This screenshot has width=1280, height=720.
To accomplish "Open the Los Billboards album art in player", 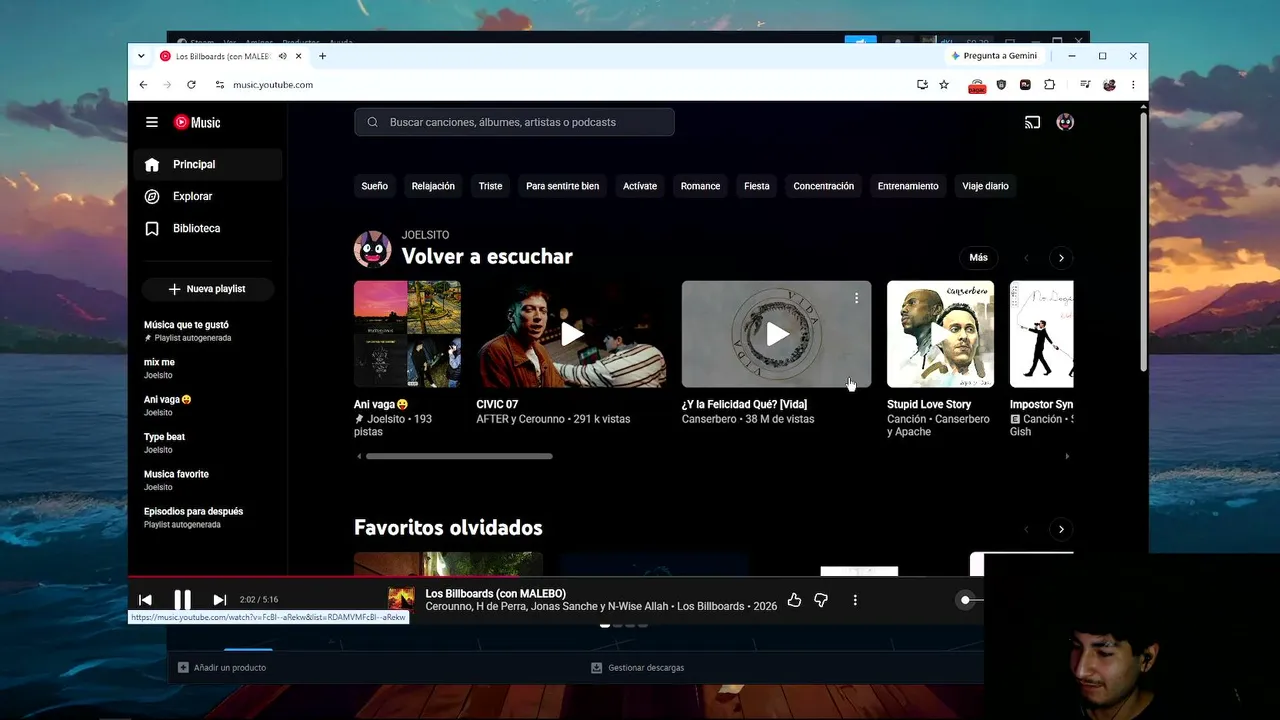I will coord(401,599).
